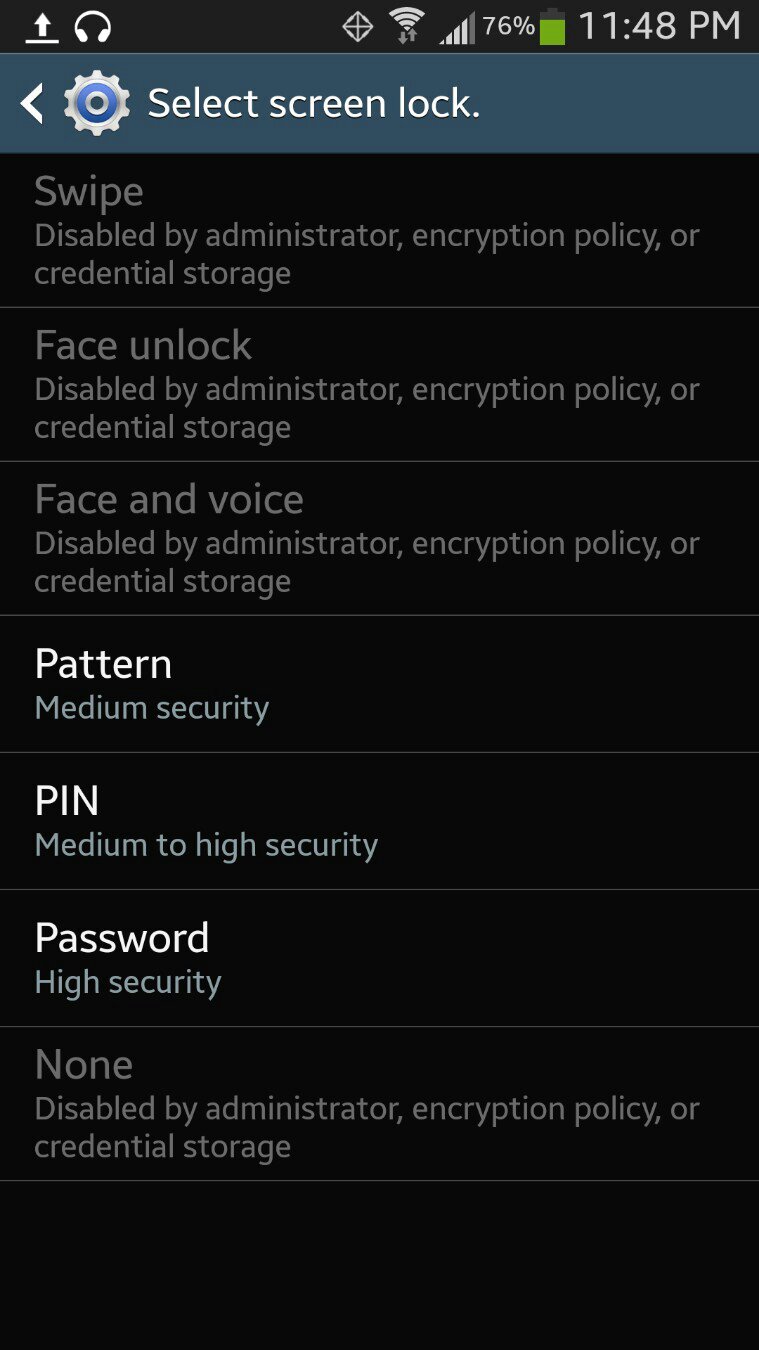Tap the Face and voice option
This screenshot has height=1350, width=759.
point(379,538)
